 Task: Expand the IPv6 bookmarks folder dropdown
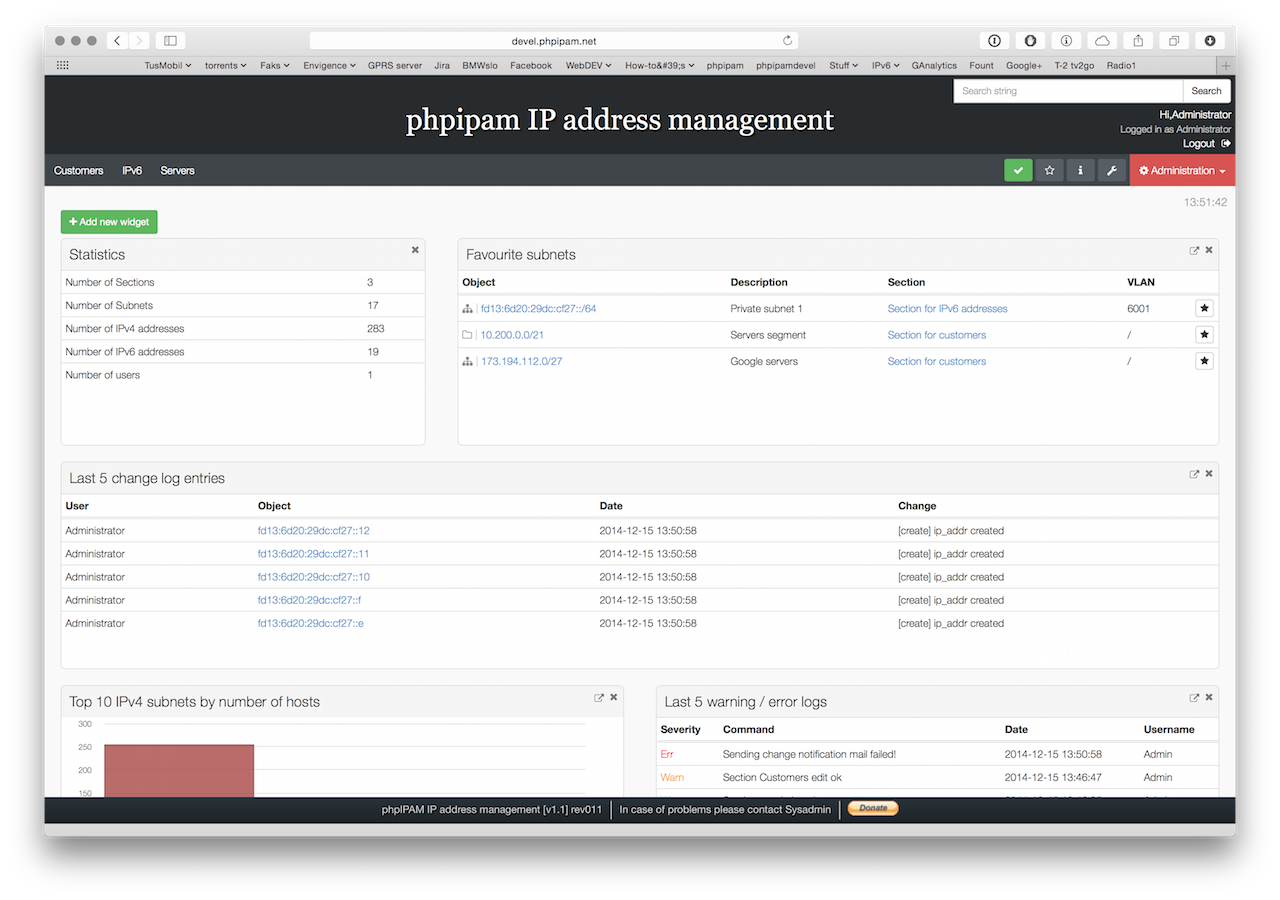884,65
